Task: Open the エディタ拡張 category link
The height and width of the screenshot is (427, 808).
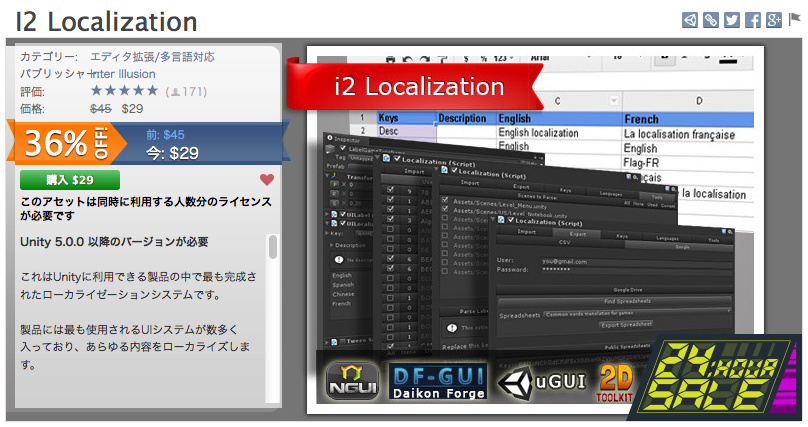Action: pyautogui.click(x=122, y=57)
